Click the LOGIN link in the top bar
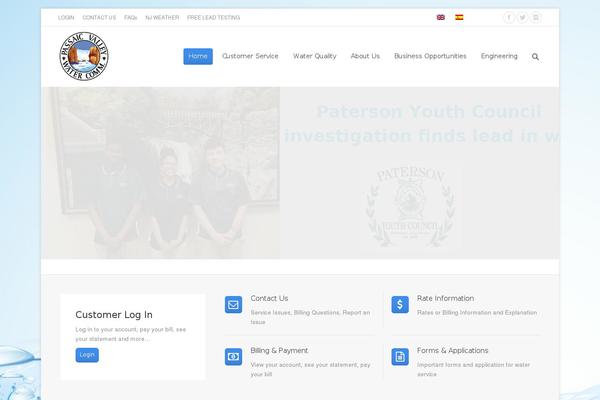The image size is (600, 400). [x=66, y=18]
